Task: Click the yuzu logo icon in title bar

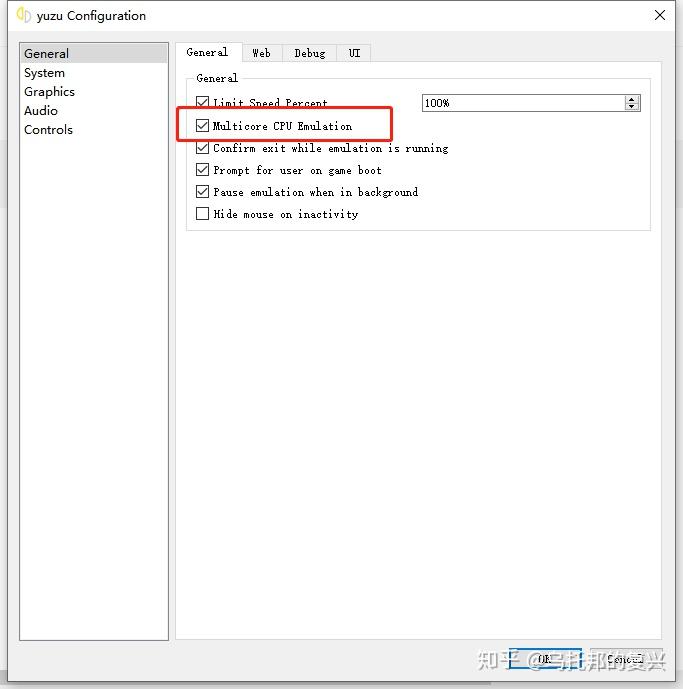Action: (23, 15)
